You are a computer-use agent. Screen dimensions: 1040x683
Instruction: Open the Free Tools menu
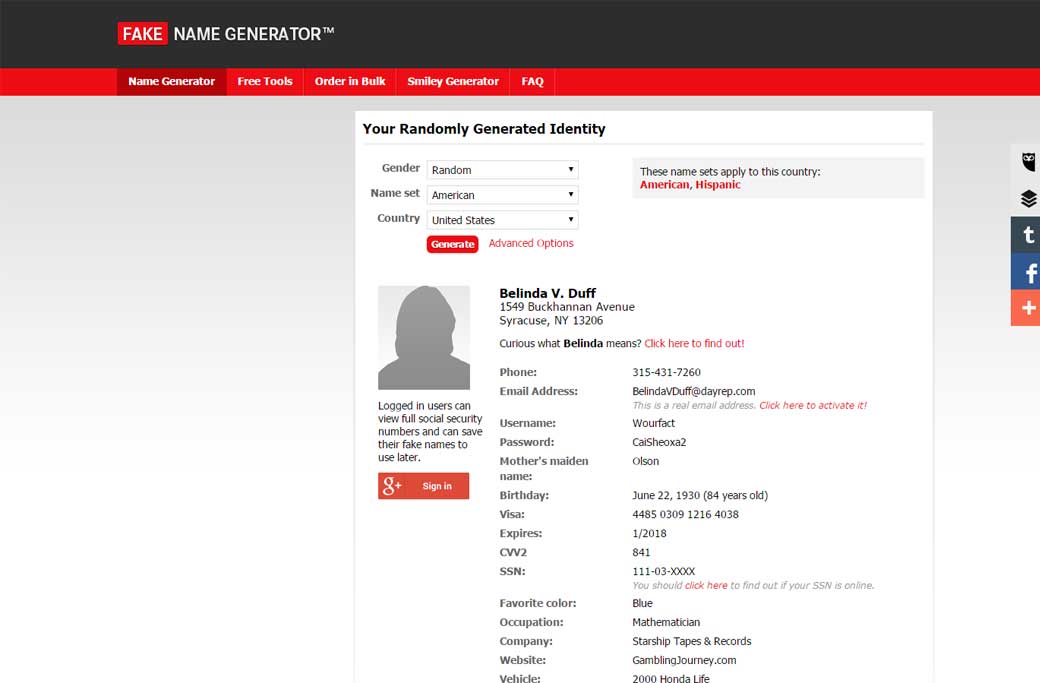pyautogui.click(x=265, y=82)
